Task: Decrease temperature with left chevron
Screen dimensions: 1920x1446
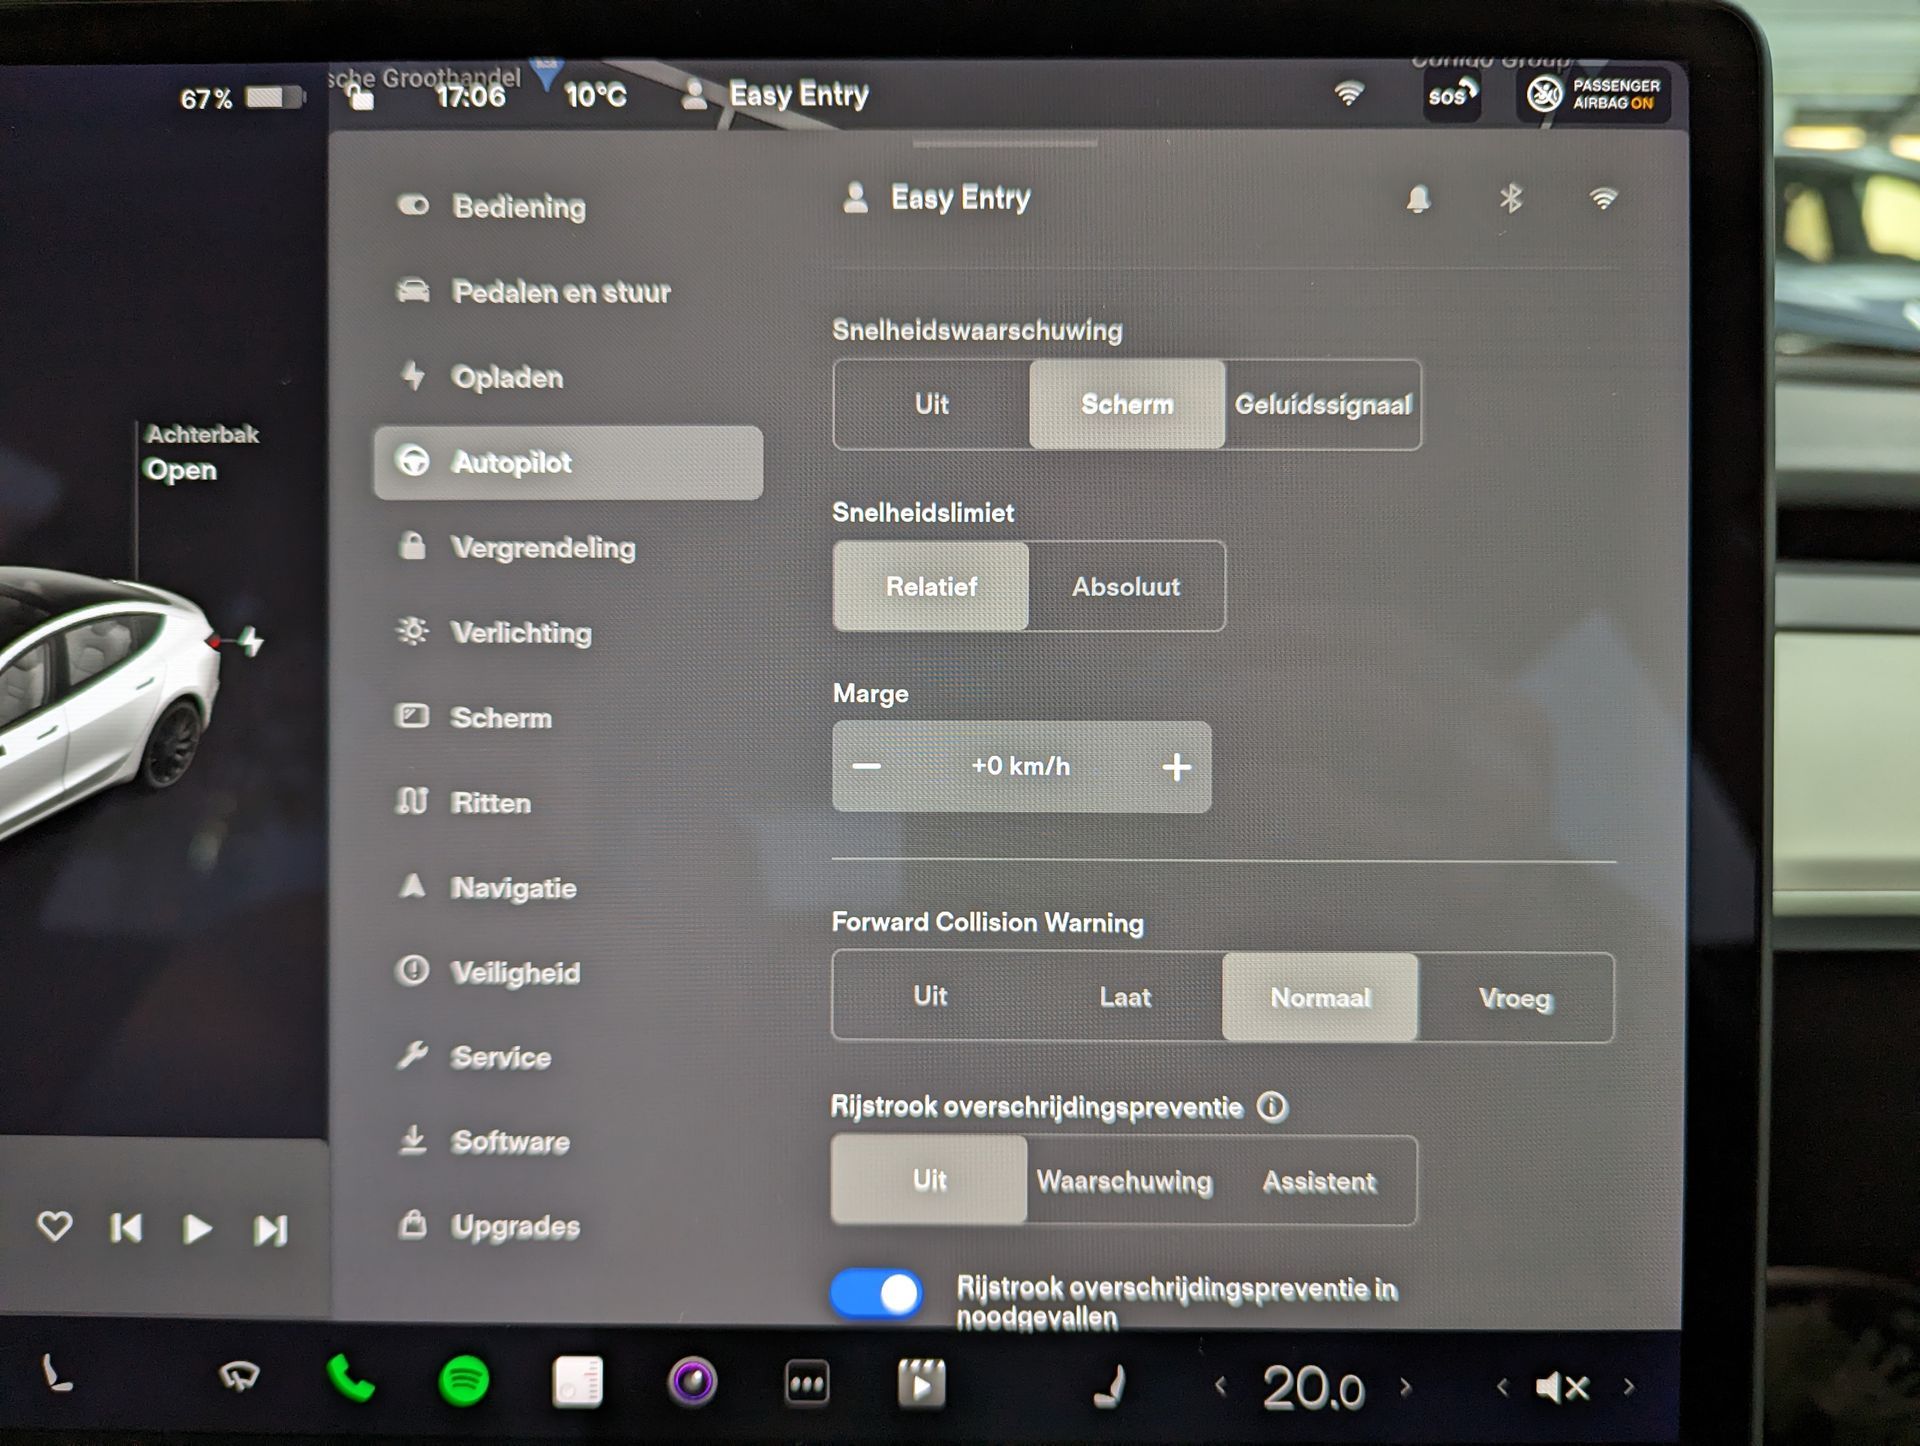Action: click(x=1220, y=1387)
